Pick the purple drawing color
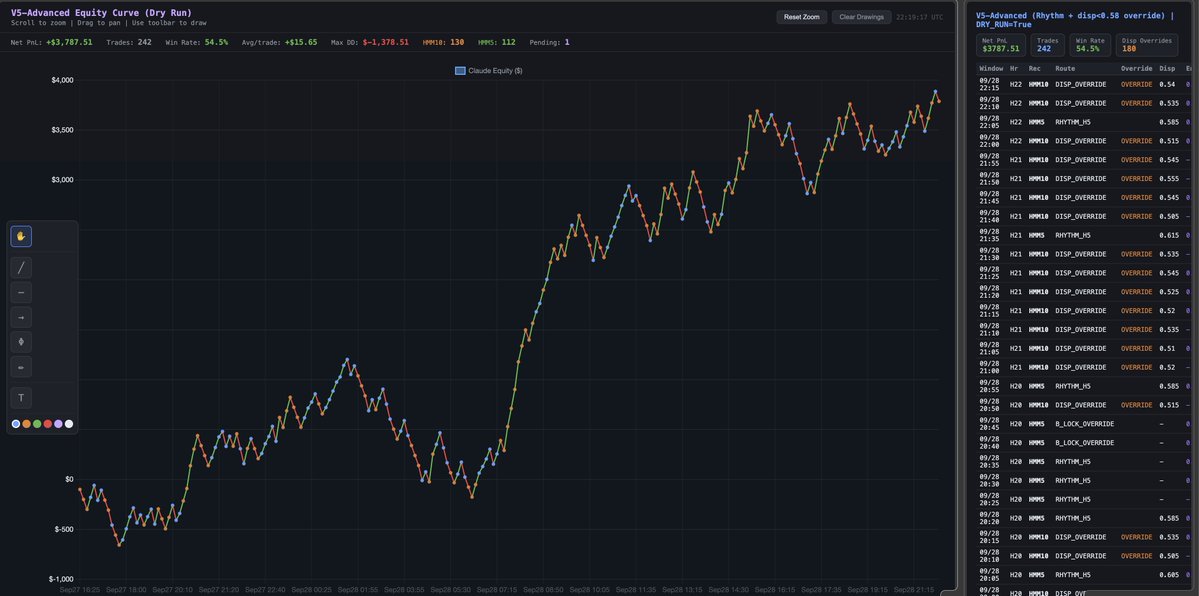Image resolution: width=1199 pixels, height=596 pixels. [58, 424]
